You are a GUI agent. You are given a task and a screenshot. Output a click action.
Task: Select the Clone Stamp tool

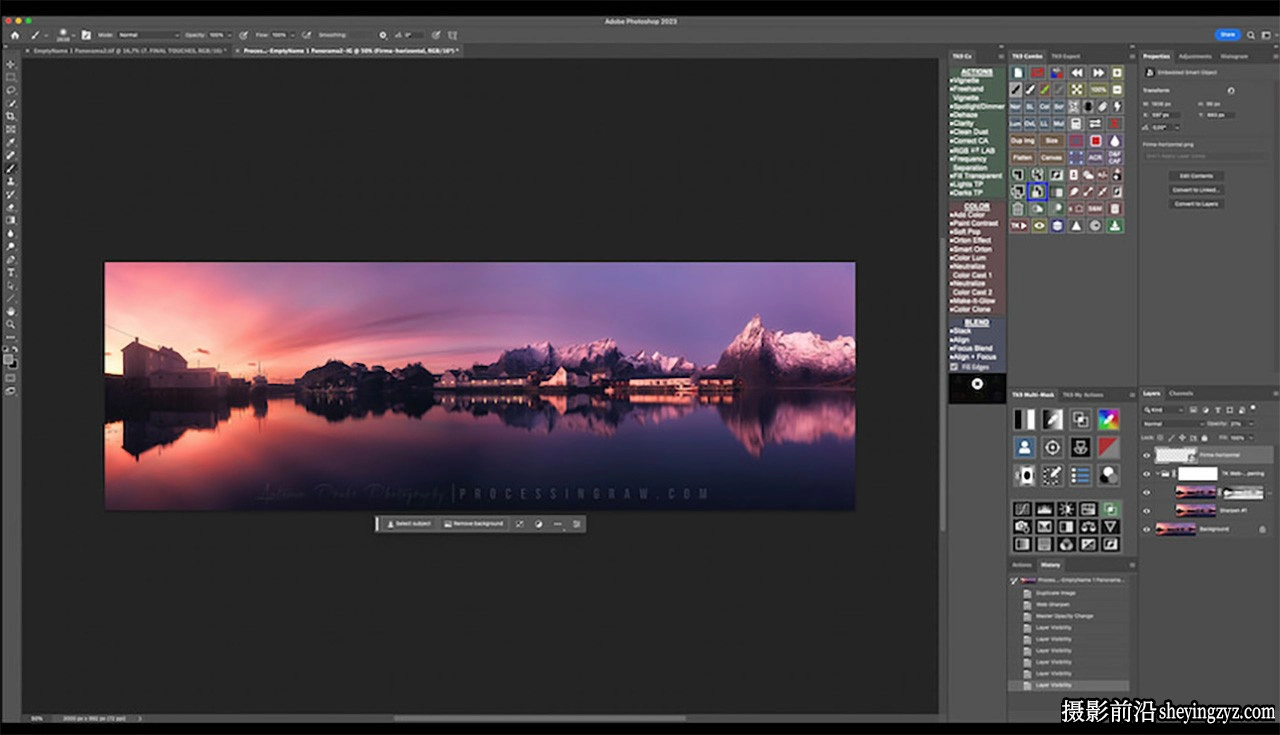tap(11, 182)
